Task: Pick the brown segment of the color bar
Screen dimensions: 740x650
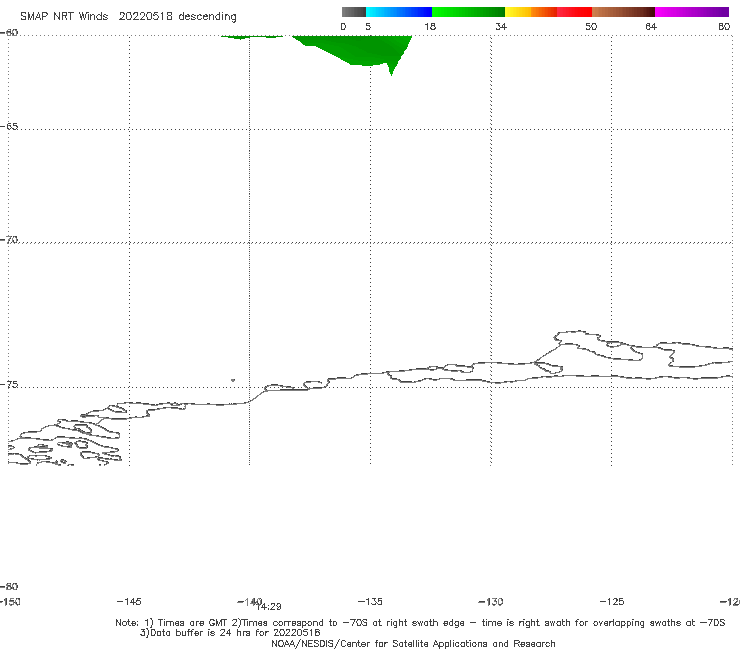Action: tap(623, 12)
